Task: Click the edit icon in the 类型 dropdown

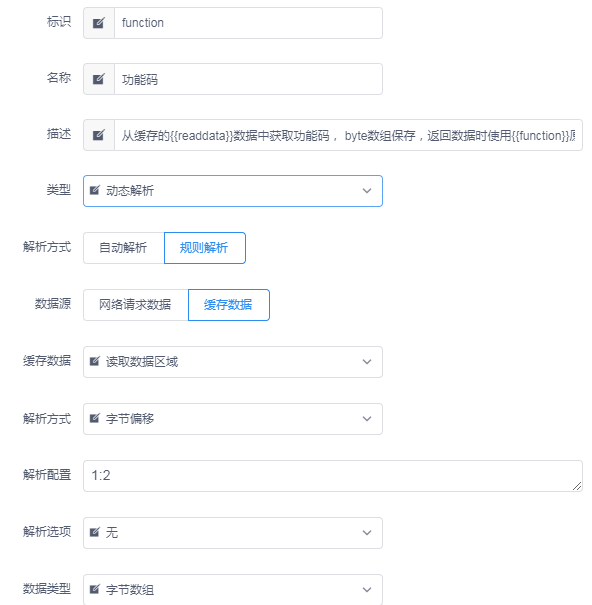Action: tap(95, 190)
